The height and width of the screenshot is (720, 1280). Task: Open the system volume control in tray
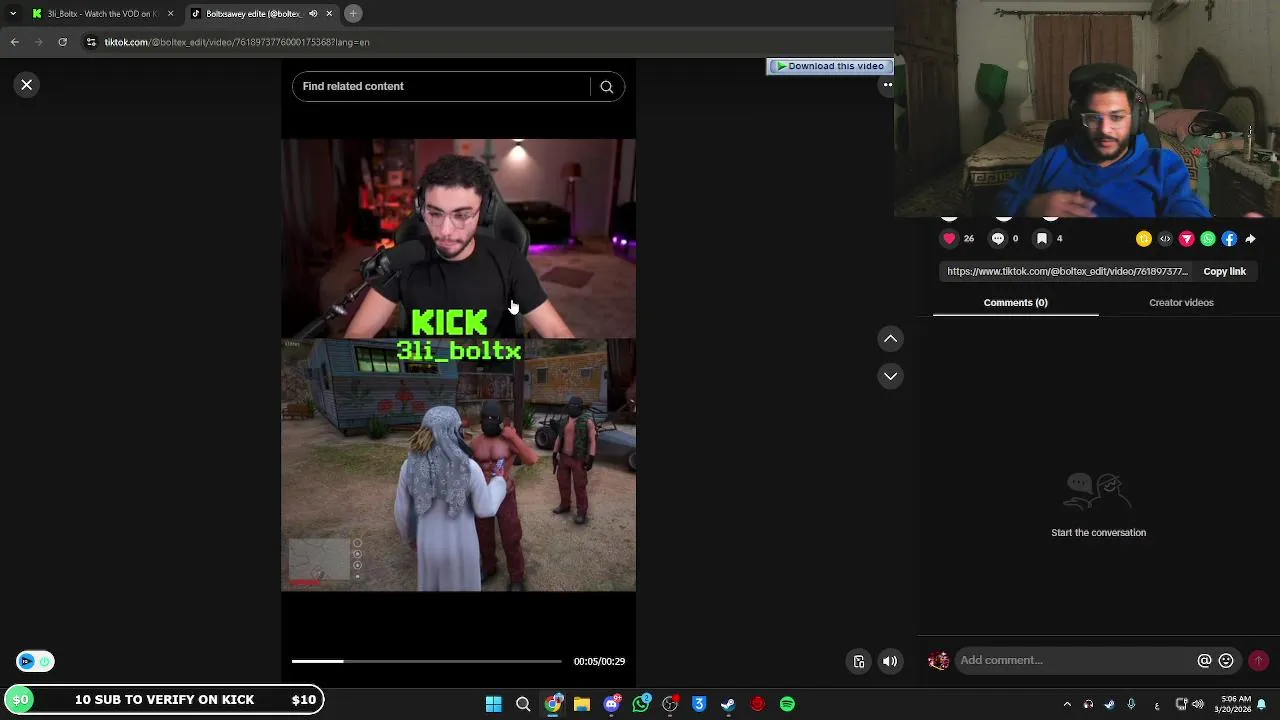pyautogui.click(x=1198, y=704)
